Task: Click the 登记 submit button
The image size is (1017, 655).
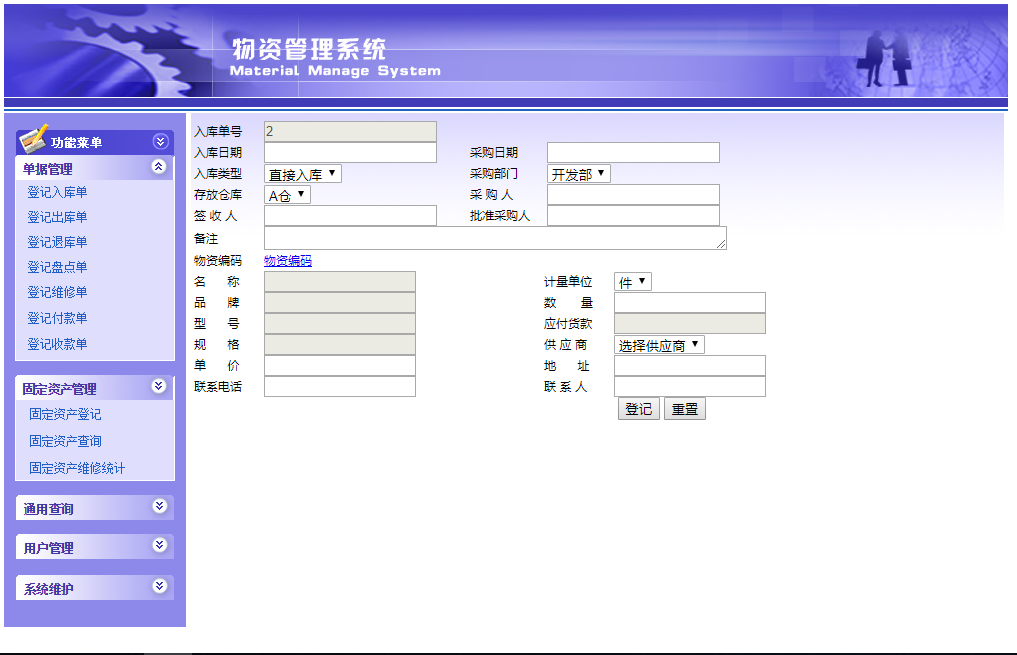Action: tap(638, 409)
